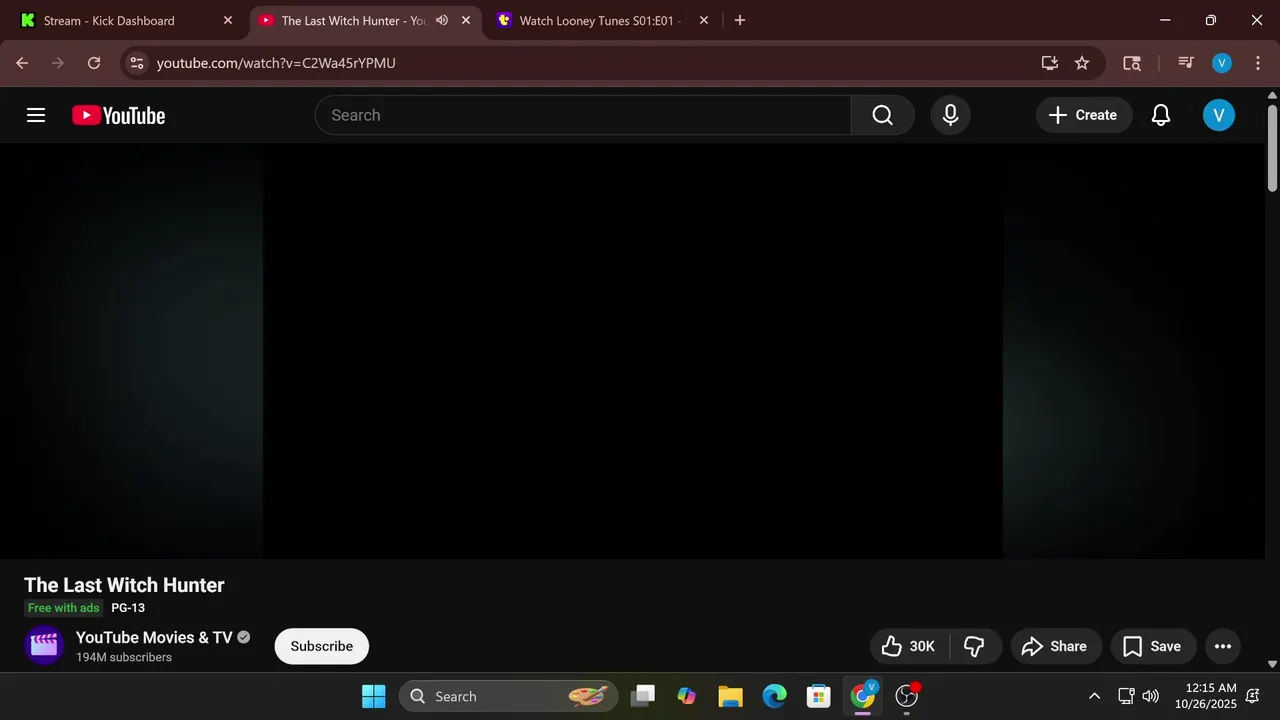Viewport: 1280px width, 720px height.
Task: Open the YouTube guide hamburger menu
Action: pos(36,115)
